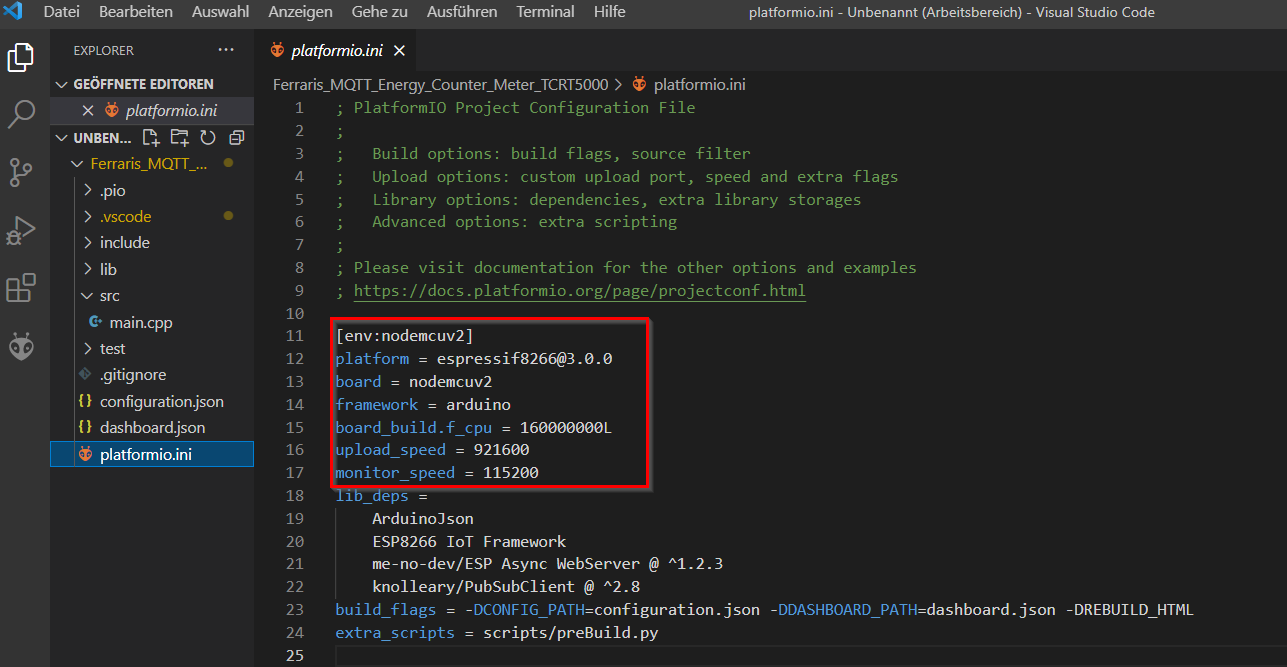The height and width of the screenshot is (667, 1287).
Task: Select platformio.ini in the file tree
Action: [152, 454]
